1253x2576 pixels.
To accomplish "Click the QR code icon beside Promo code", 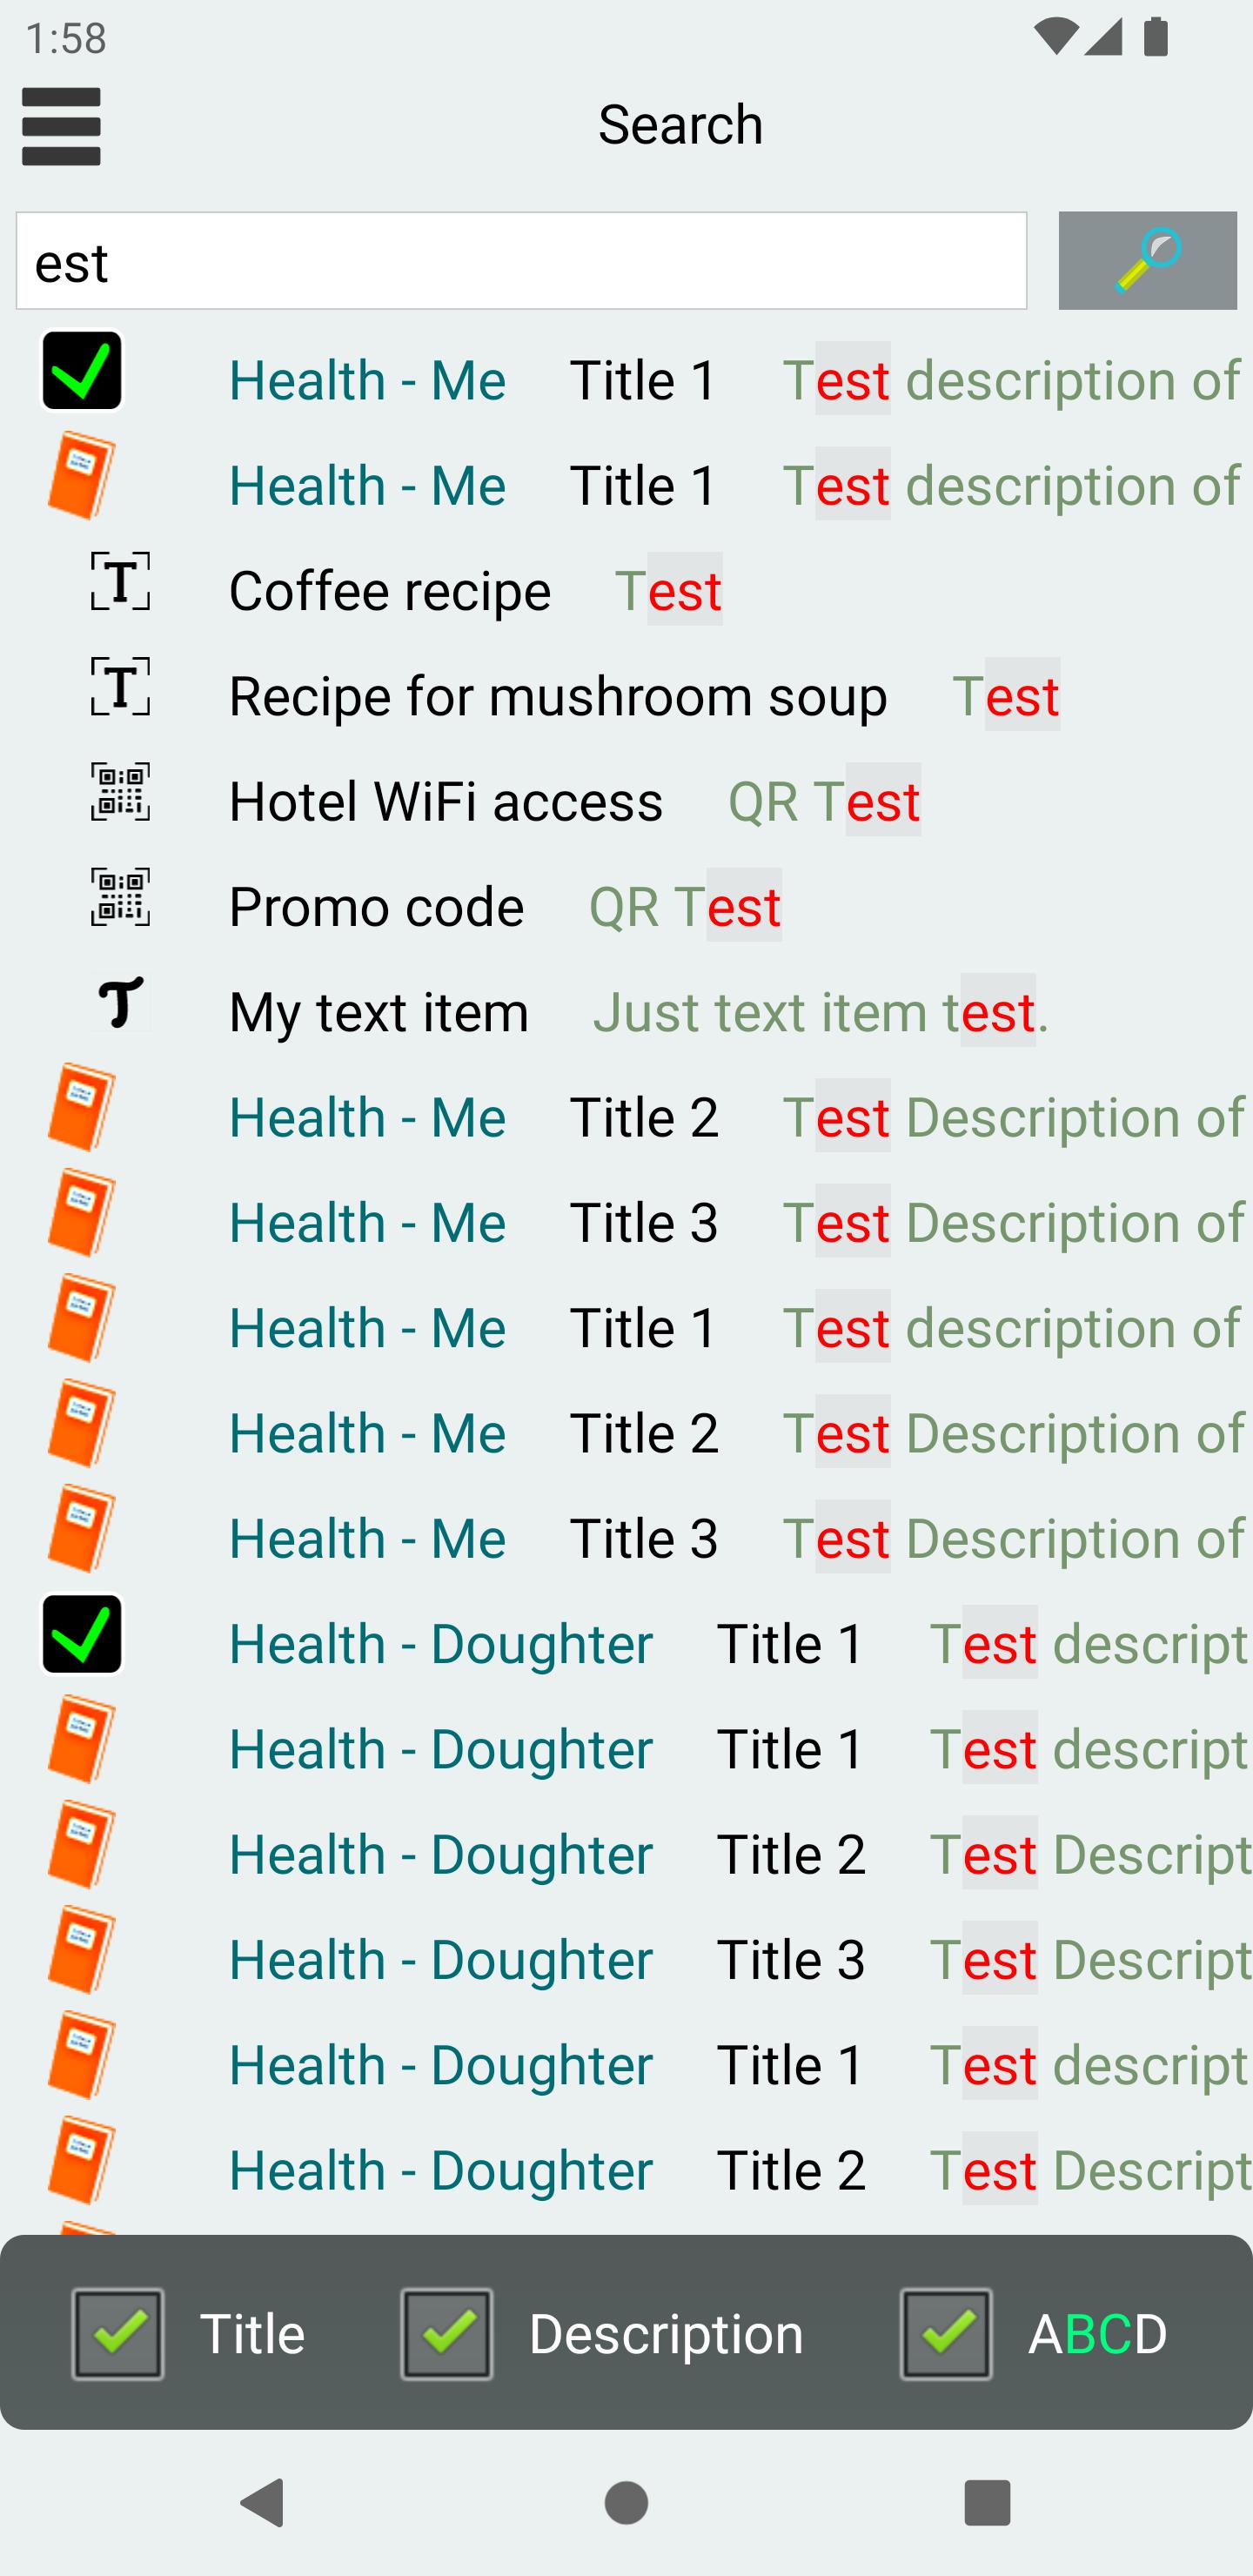I will coord(121,897).
